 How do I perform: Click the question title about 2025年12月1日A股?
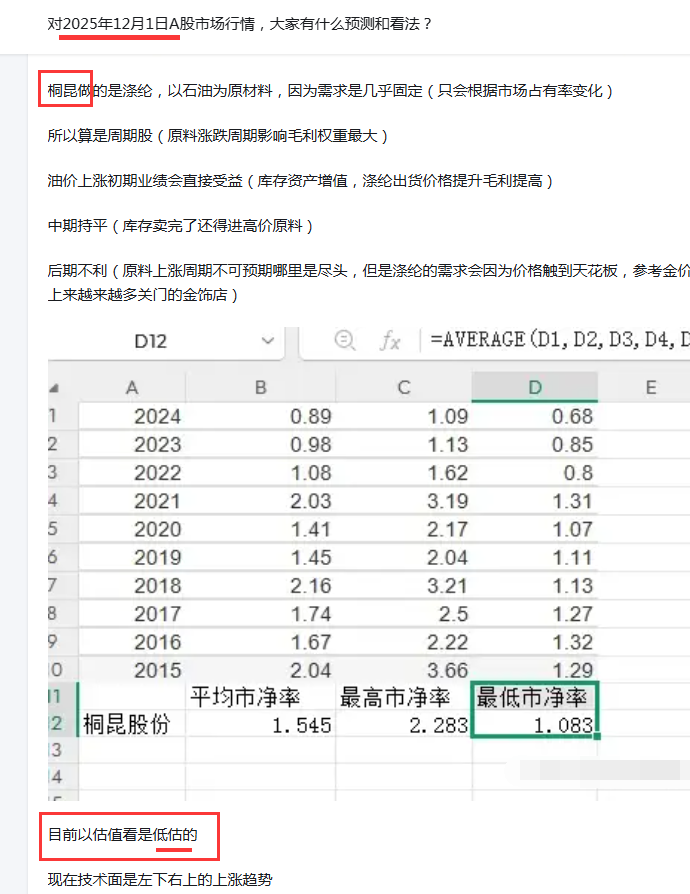click(240, 24)
